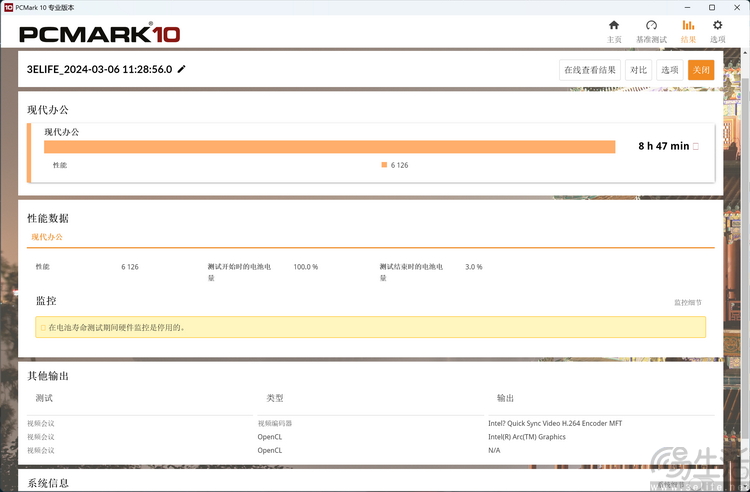This screenshot has height=492, width=750.
Task: Click the PCMARK 10 logo
Action: pos(100,34)
